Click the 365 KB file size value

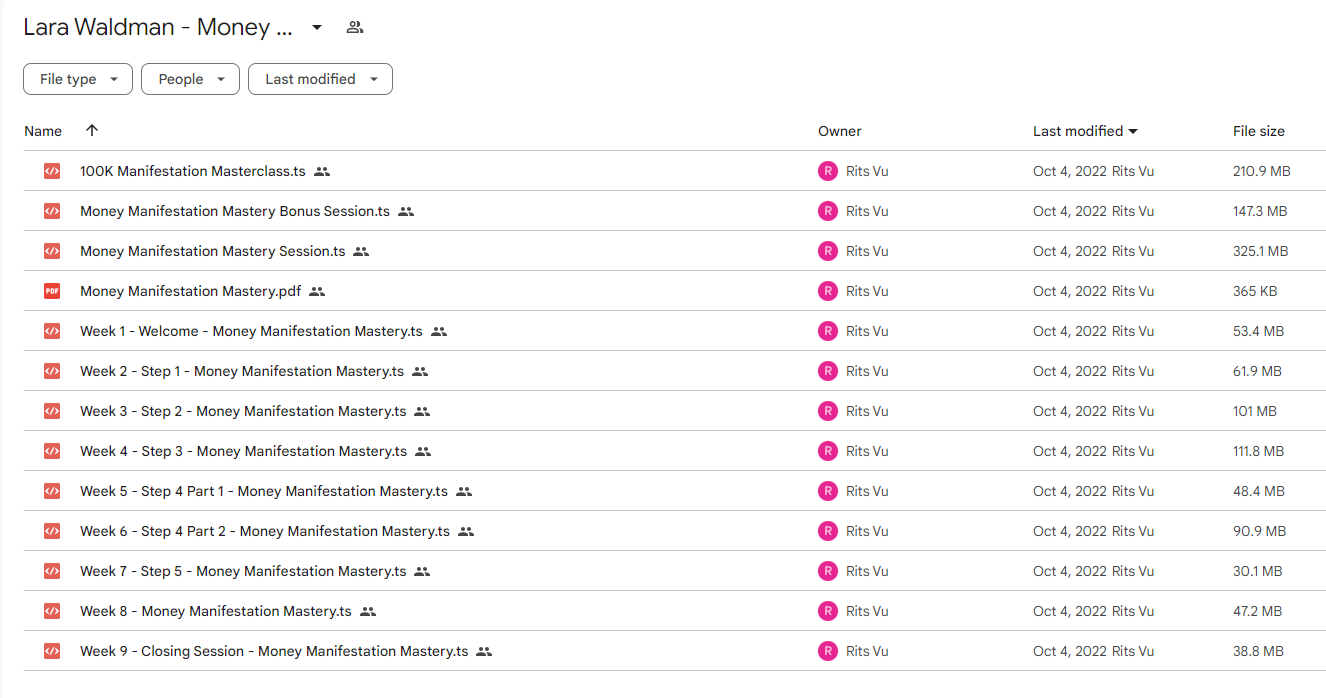(1254, 291)
